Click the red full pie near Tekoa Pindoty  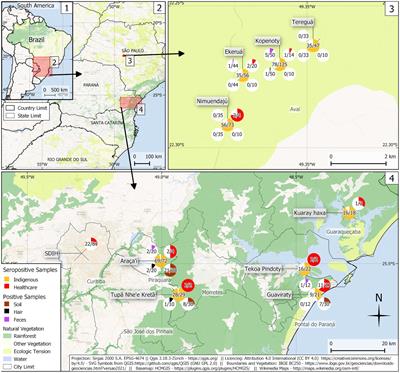coord(314,259)
